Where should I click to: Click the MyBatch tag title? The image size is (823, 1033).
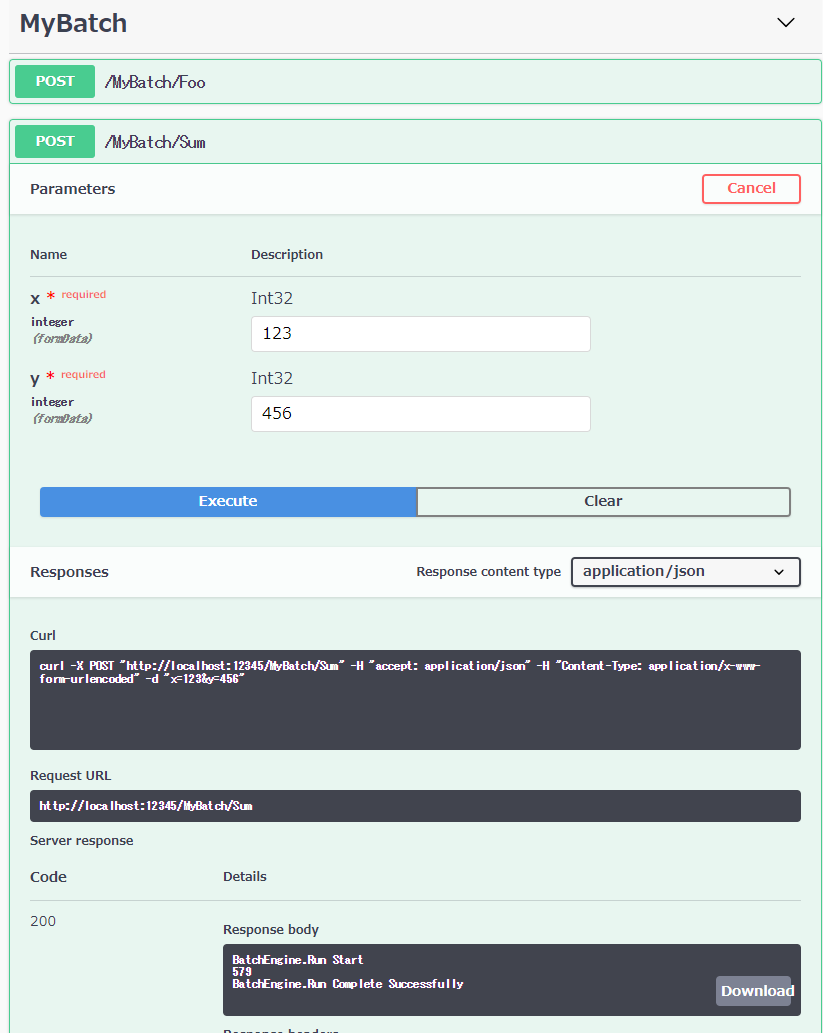pyautogui.click(x=73, y=23)
